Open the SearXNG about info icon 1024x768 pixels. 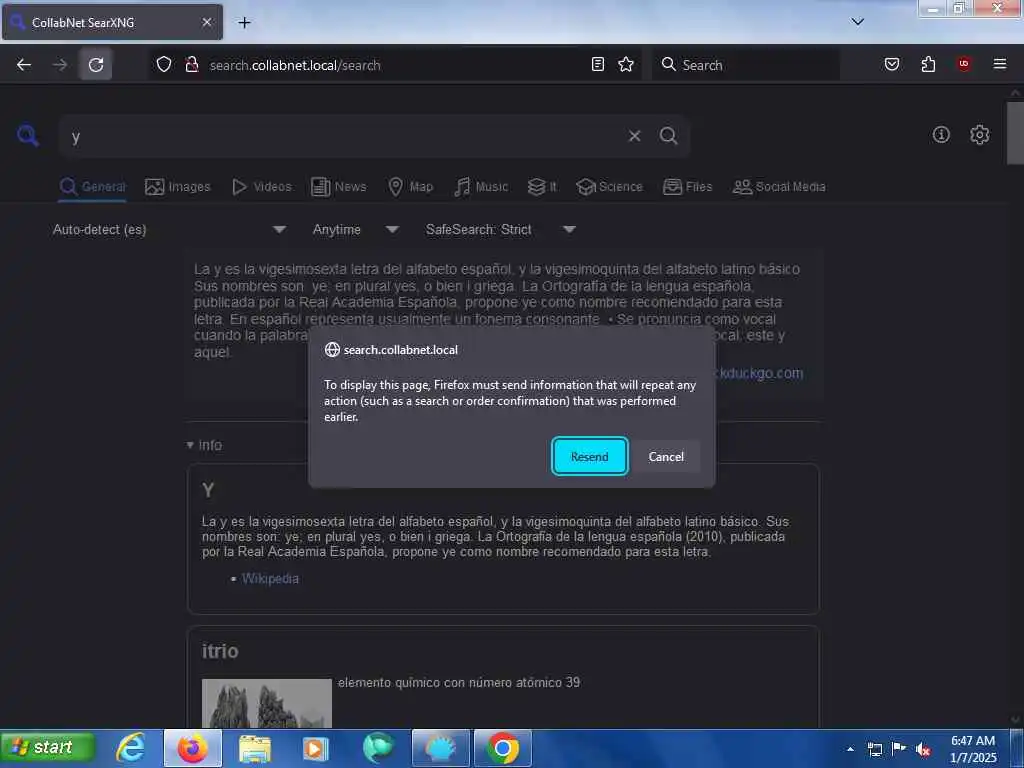coord(941,135)
